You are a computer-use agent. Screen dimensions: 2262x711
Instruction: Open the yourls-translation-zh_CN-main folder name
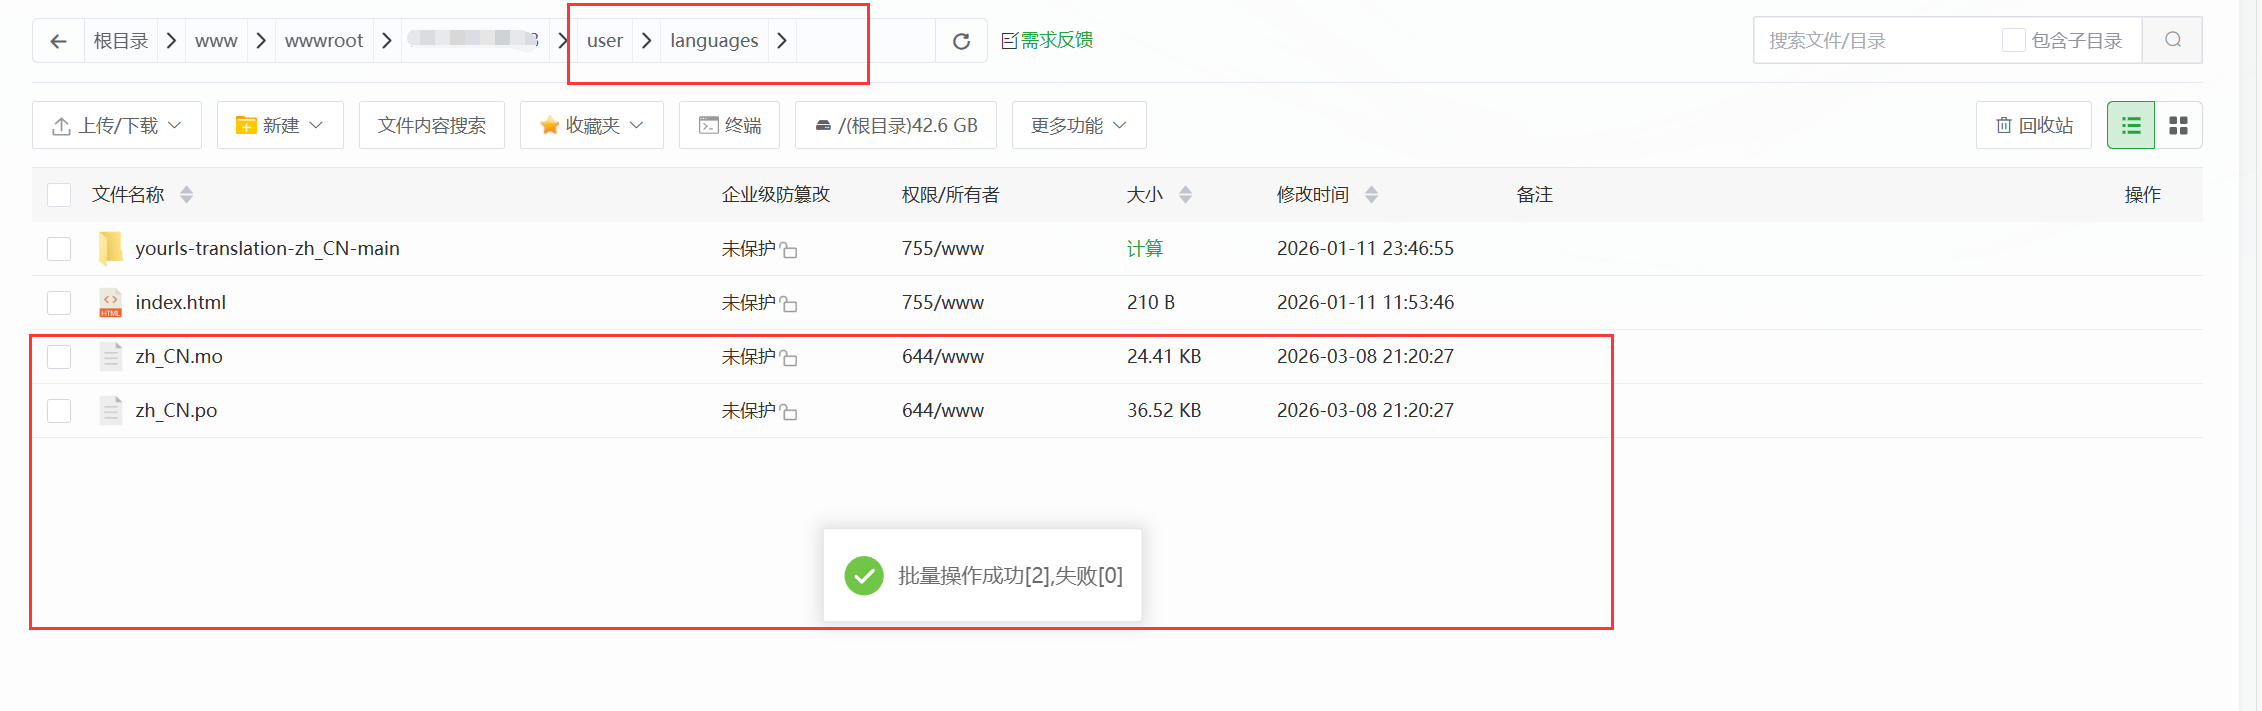(x=267, y=248)
